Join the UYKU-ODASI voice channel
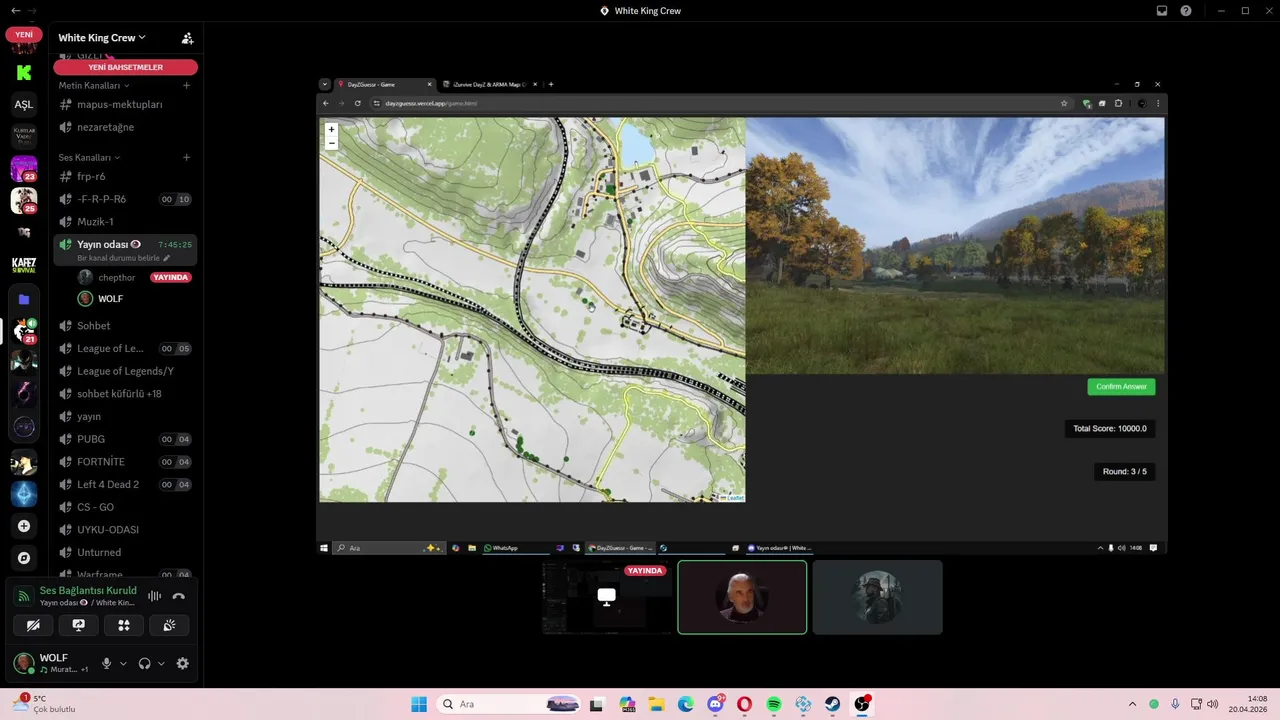 (125, 529)
